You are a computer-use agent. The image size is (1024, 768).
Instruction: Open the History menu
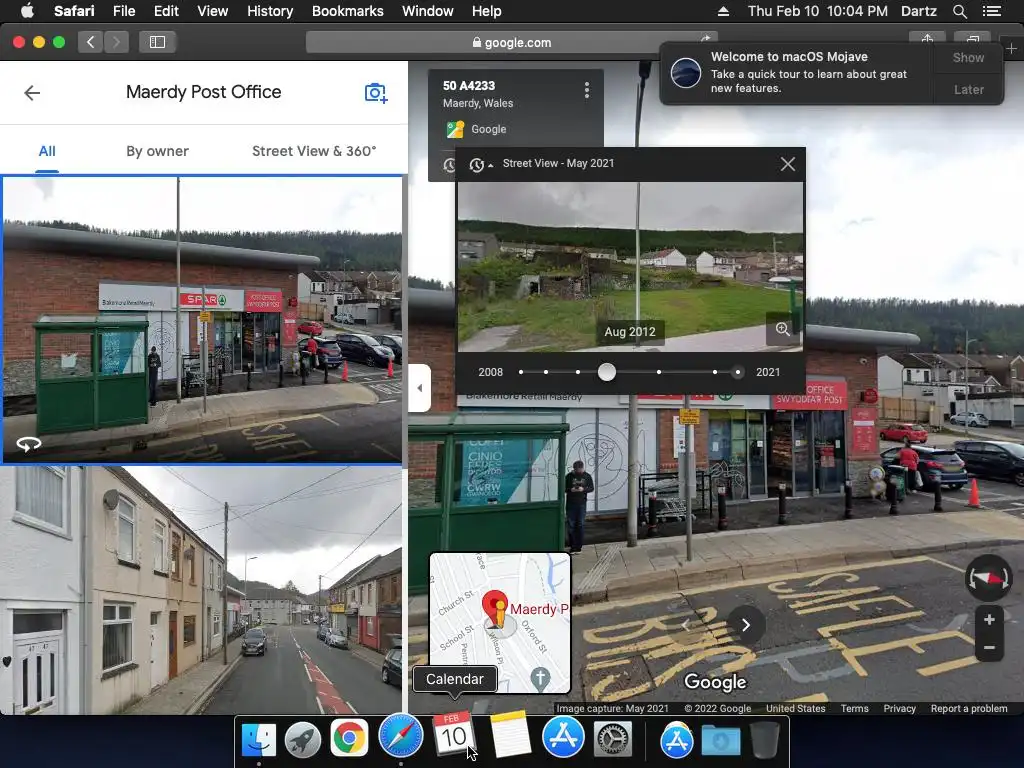(270, 11)
